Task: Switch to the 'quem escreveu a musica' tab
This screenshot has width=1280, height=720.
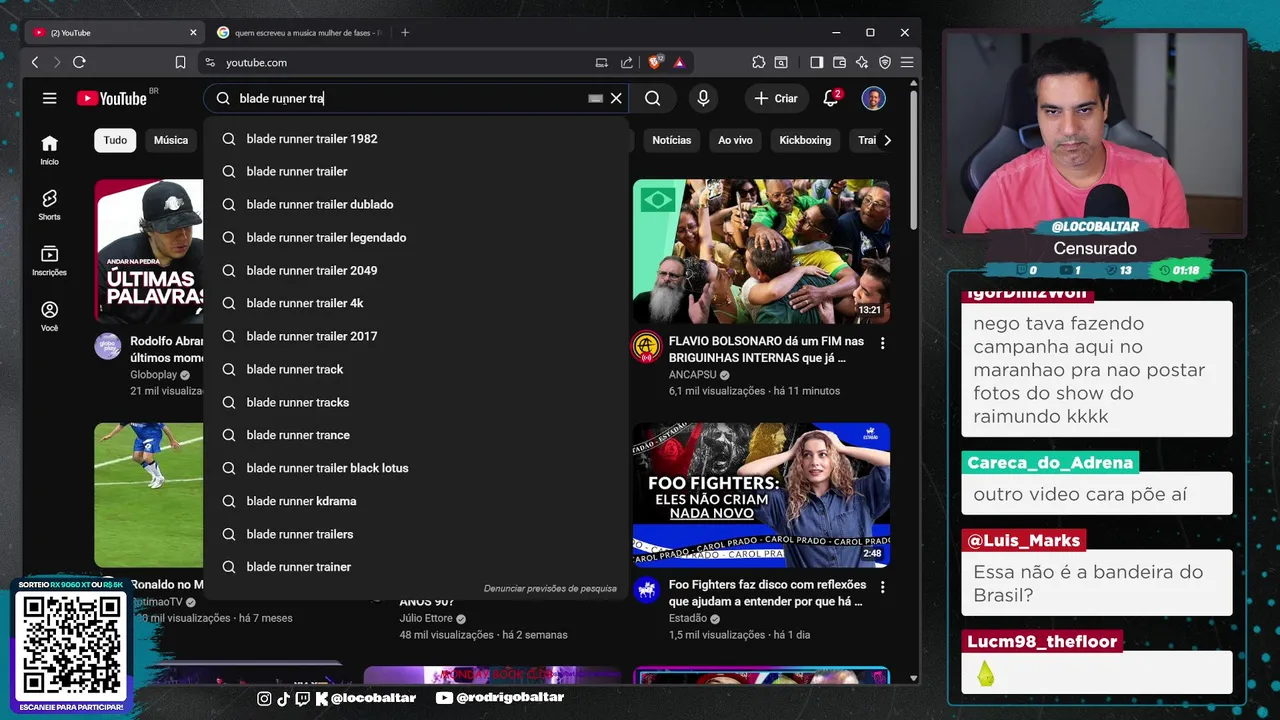Action: pyautogui.click(x=301, y=33)
